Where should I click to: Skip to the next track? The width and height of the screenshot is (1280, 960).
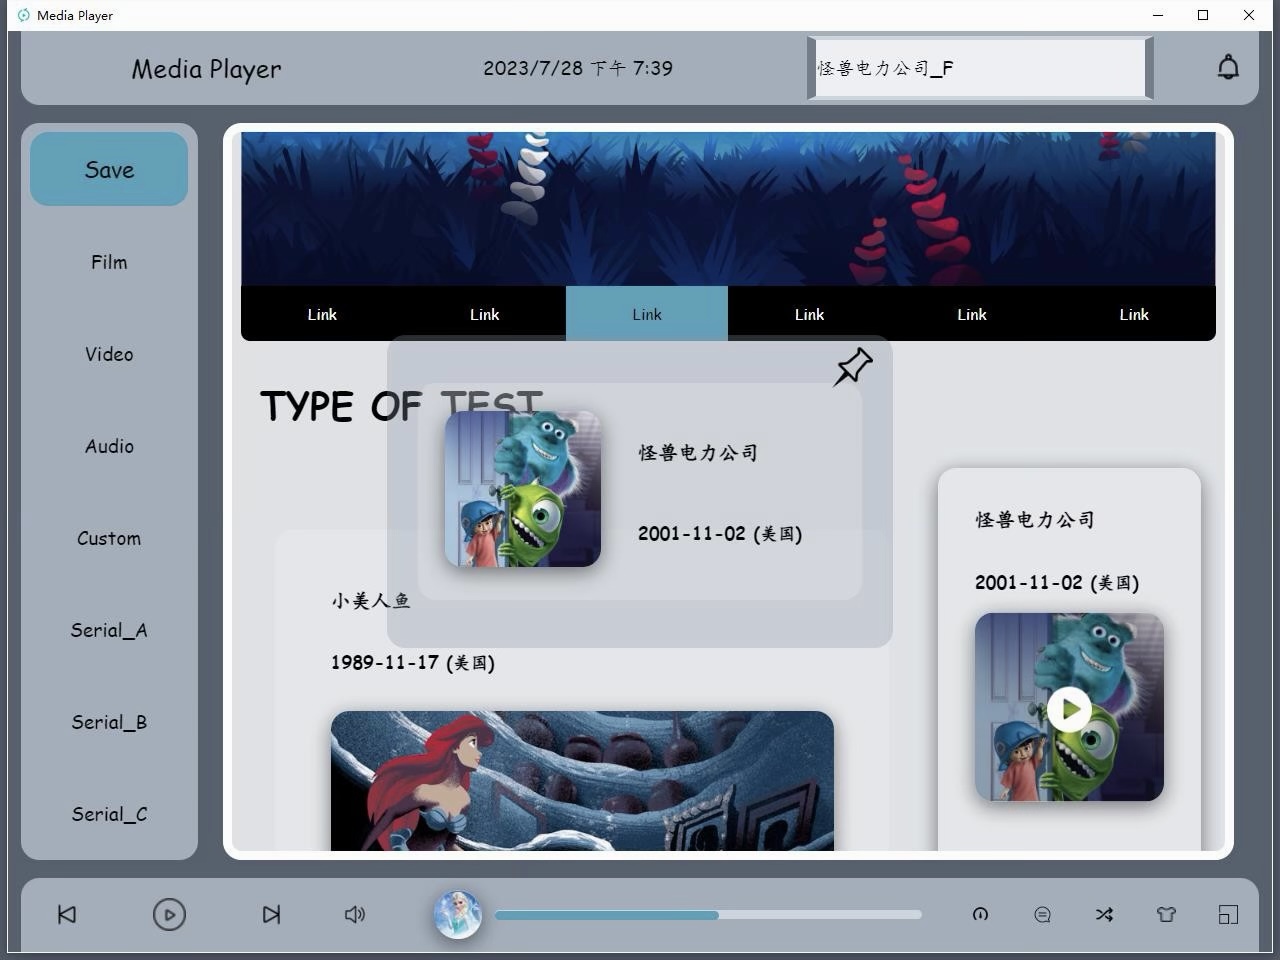[271, 914]
